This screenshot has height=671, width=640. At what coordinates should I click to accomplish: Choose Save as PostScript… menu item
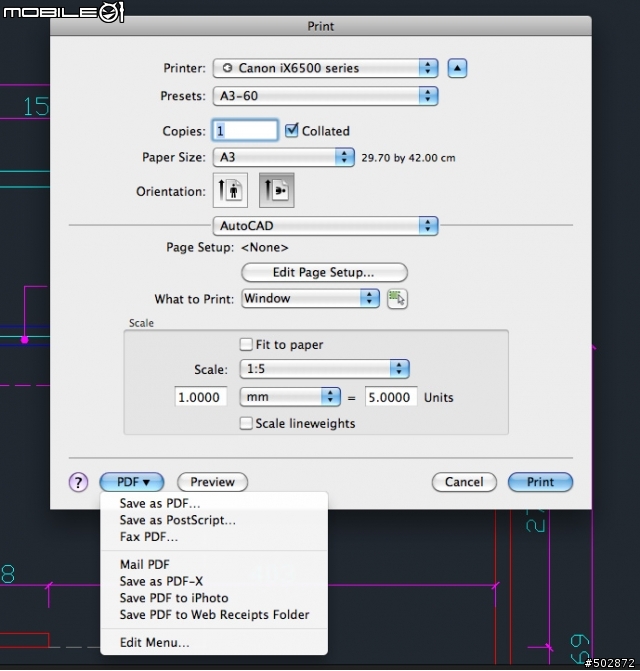coord(214,520)
